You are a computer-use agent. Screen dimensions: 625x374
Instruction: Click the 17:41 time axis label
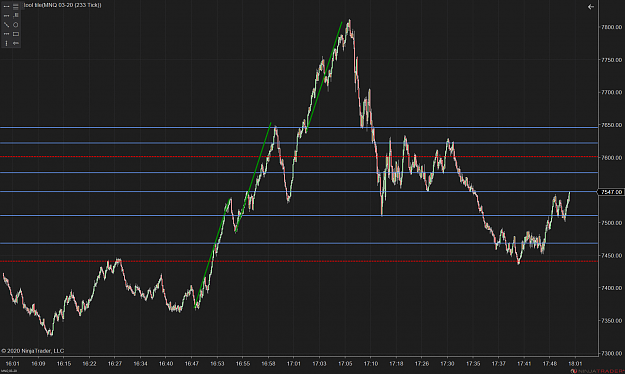click(524, 364)
